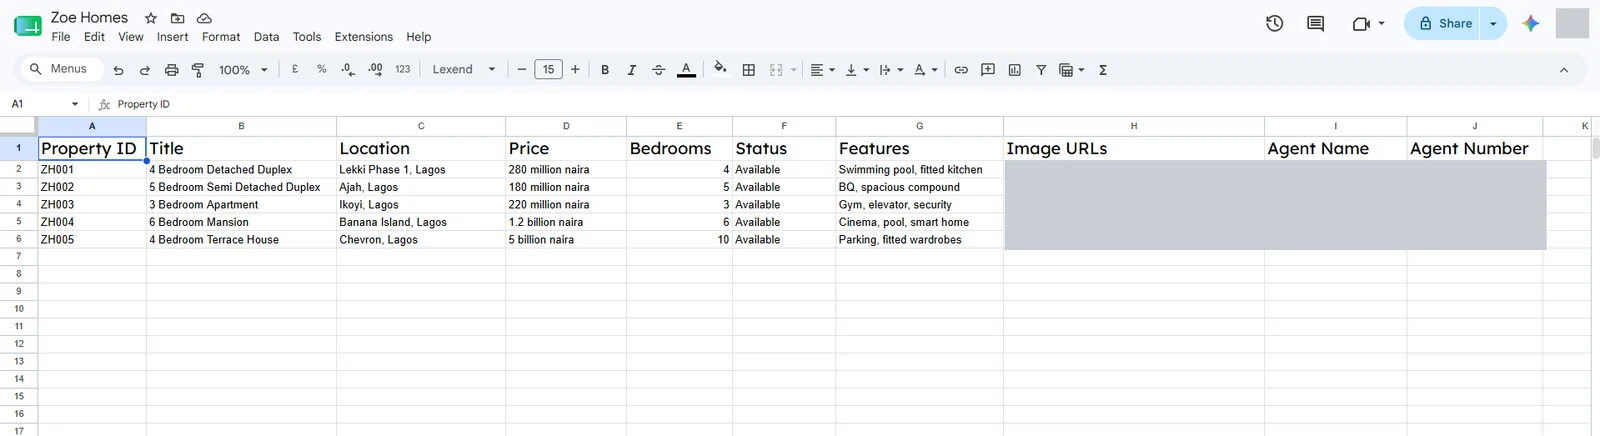The width and height of the screenshot is (1600, 436).
Task: Open the Data menu
Action: tap(266, 37)
